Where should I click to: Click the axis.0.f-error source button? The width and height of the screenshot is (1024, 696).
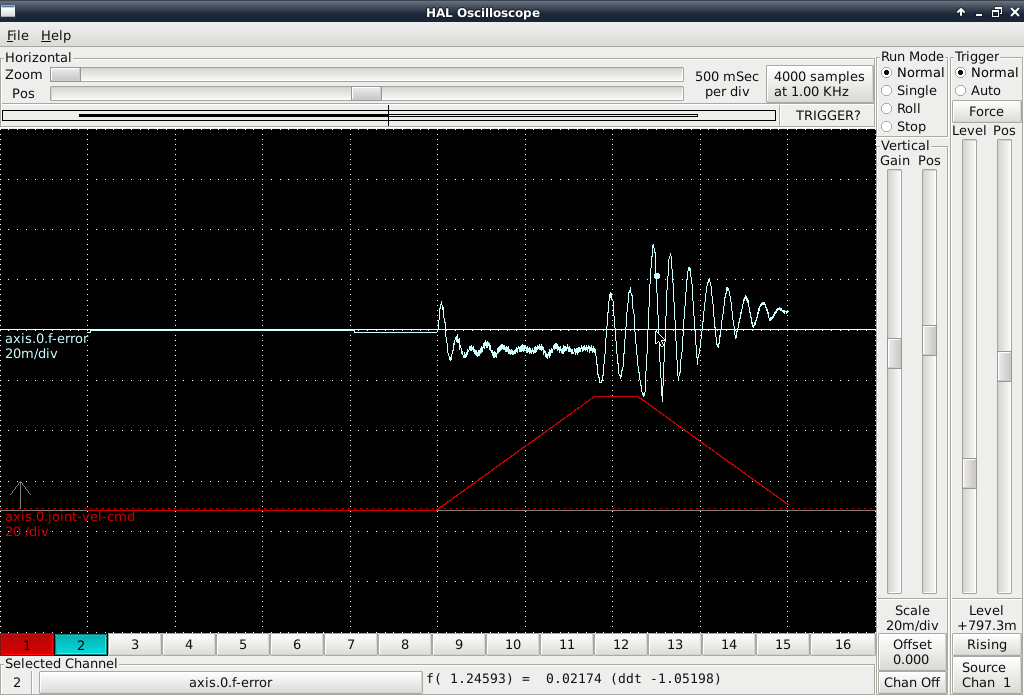coord(231,682)
